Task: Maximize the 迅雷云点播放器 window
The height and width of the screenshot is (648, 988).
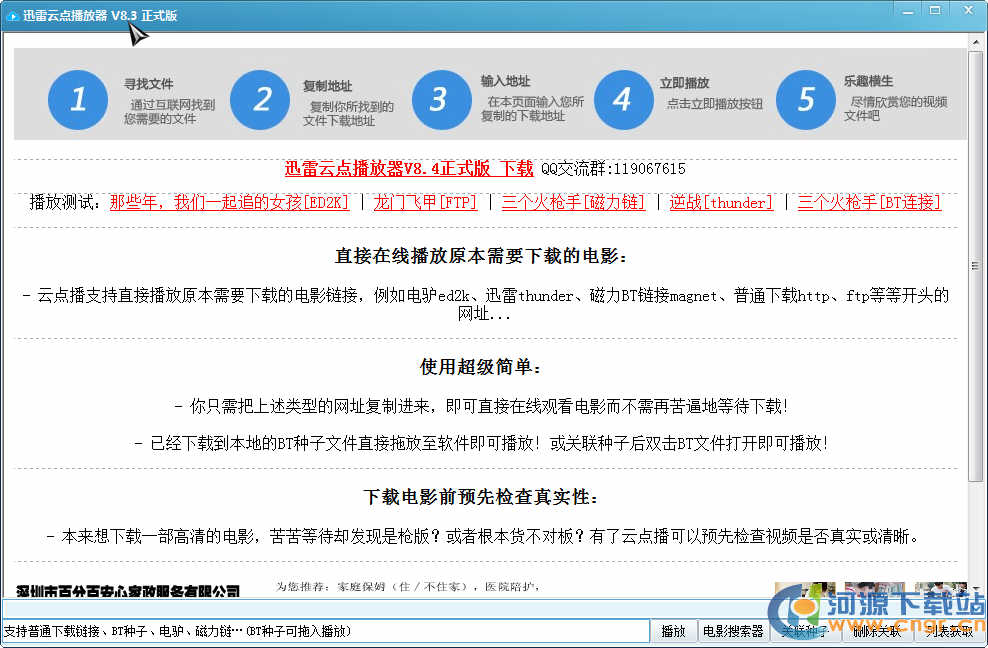Action: (x=935, y=11)
